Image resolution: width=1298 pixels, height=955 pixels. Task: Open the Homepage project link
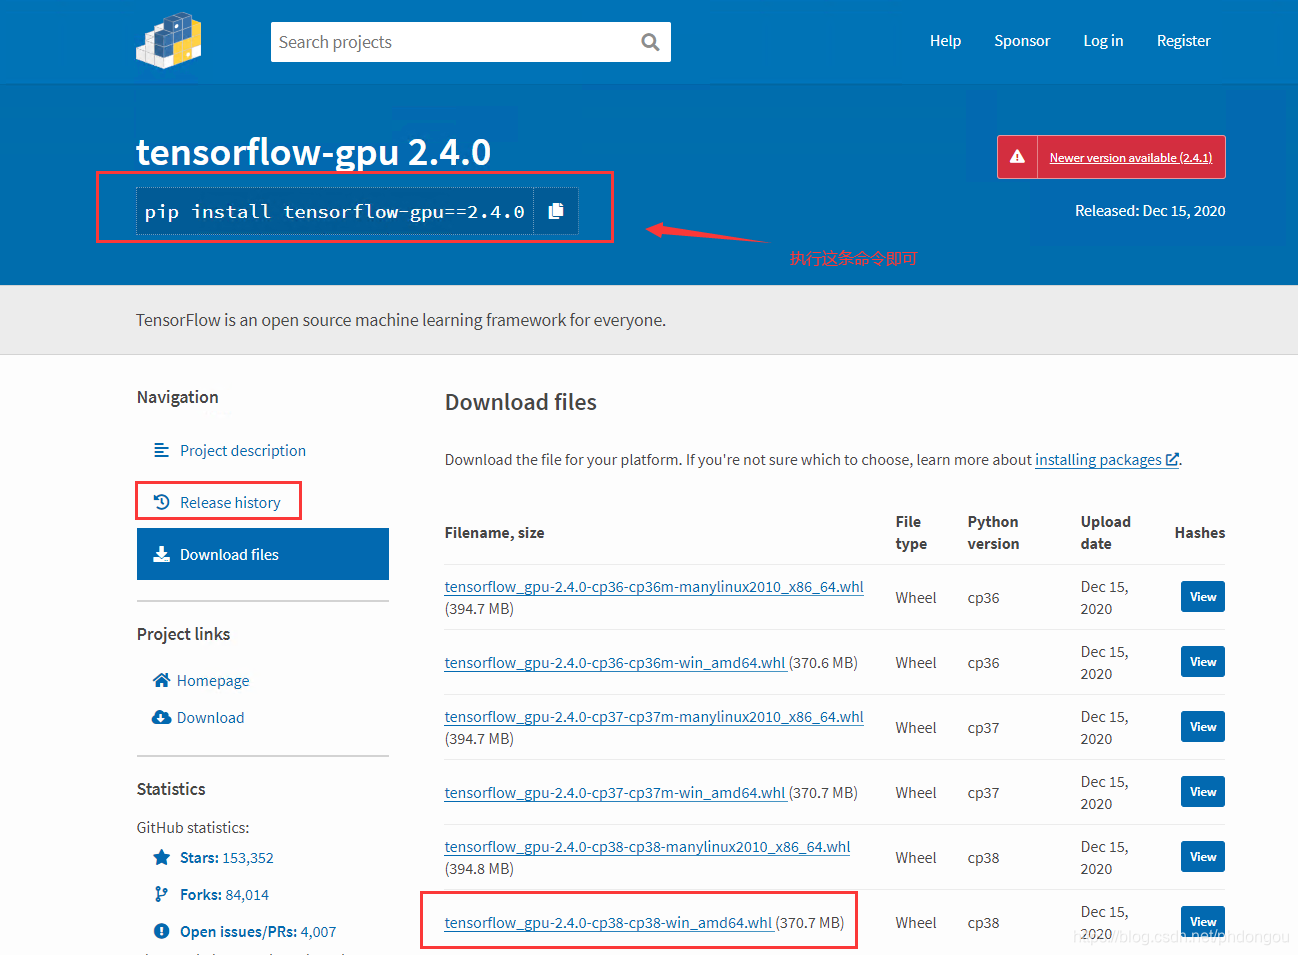coord(213,680)
